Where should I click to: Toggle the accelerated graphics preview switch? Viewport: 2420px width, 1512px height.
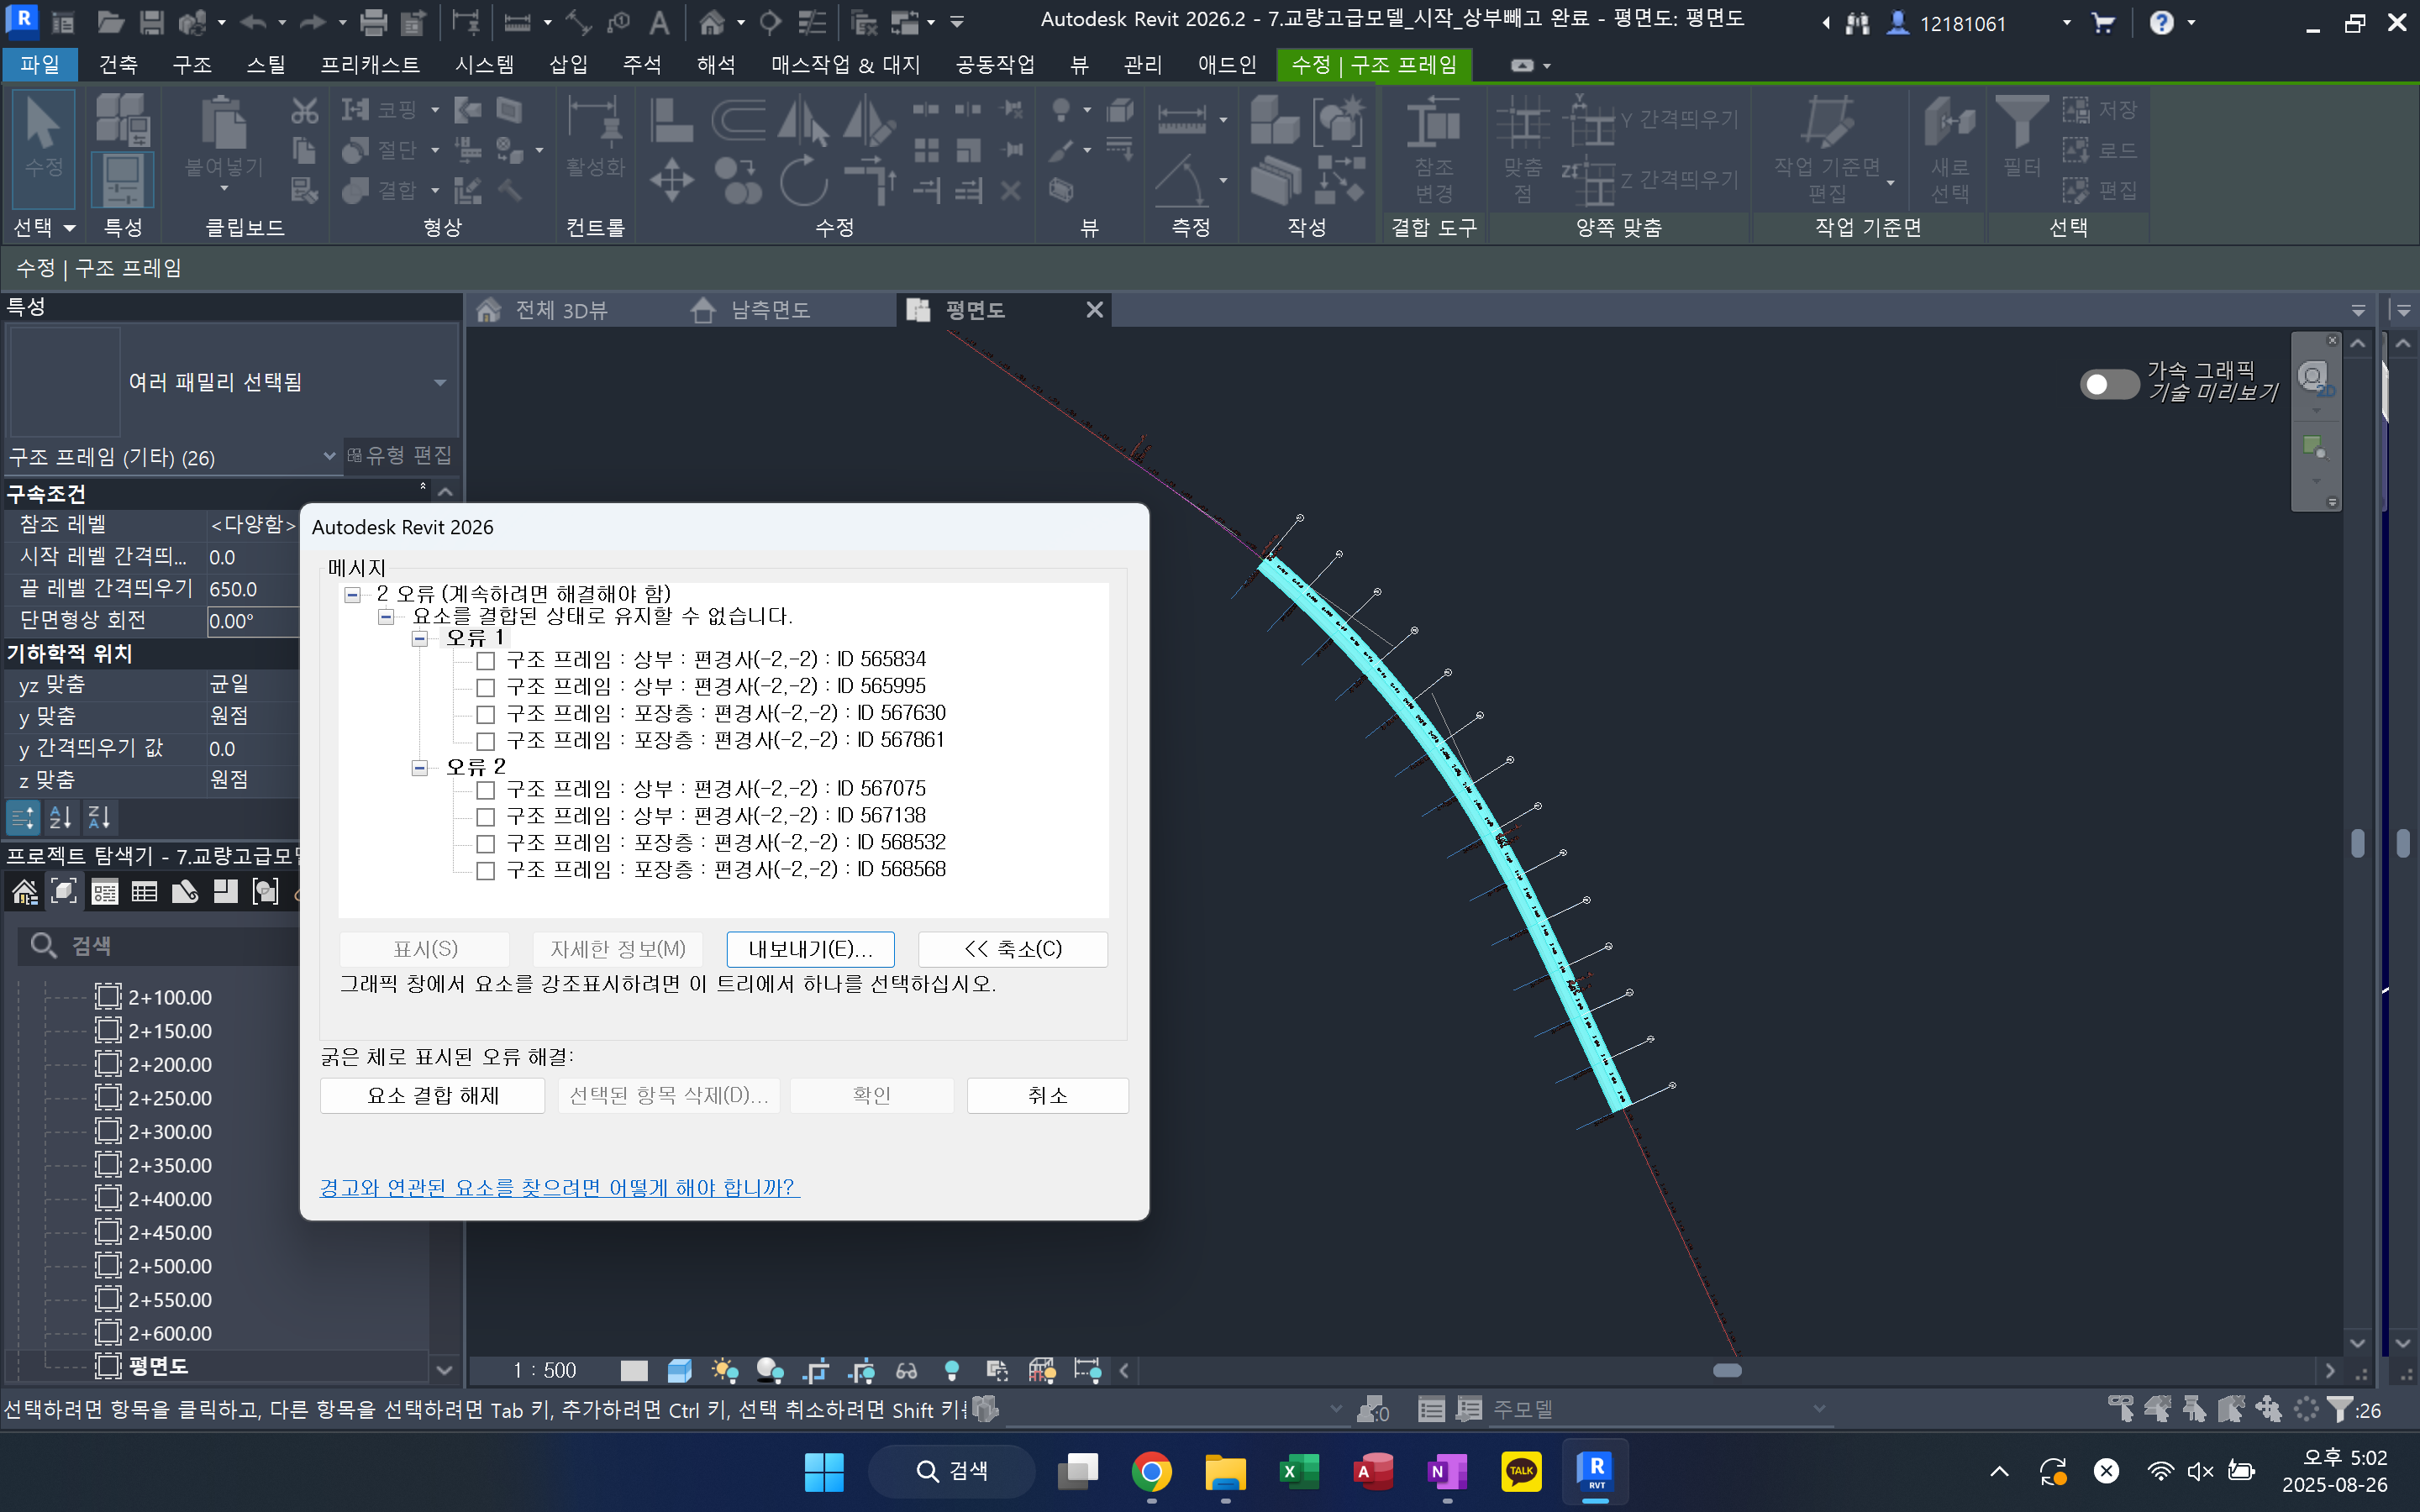[2108, 384]
